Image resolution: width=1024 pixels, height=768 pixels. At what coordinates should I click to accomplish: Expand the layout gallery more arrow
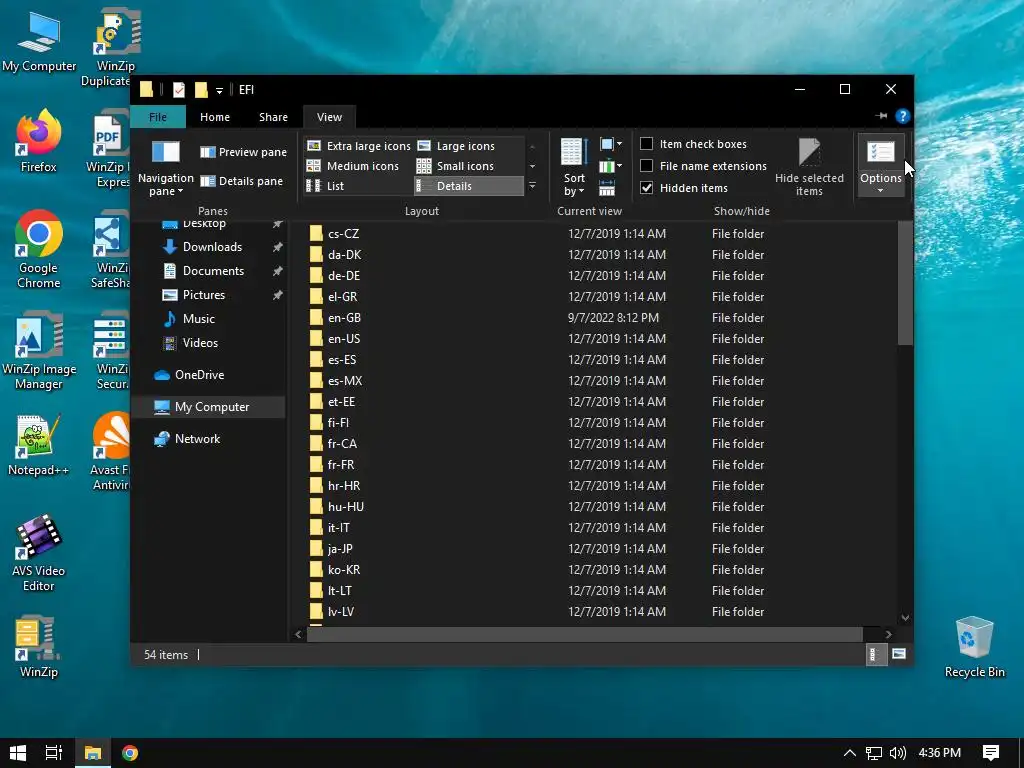click(532, 186)
